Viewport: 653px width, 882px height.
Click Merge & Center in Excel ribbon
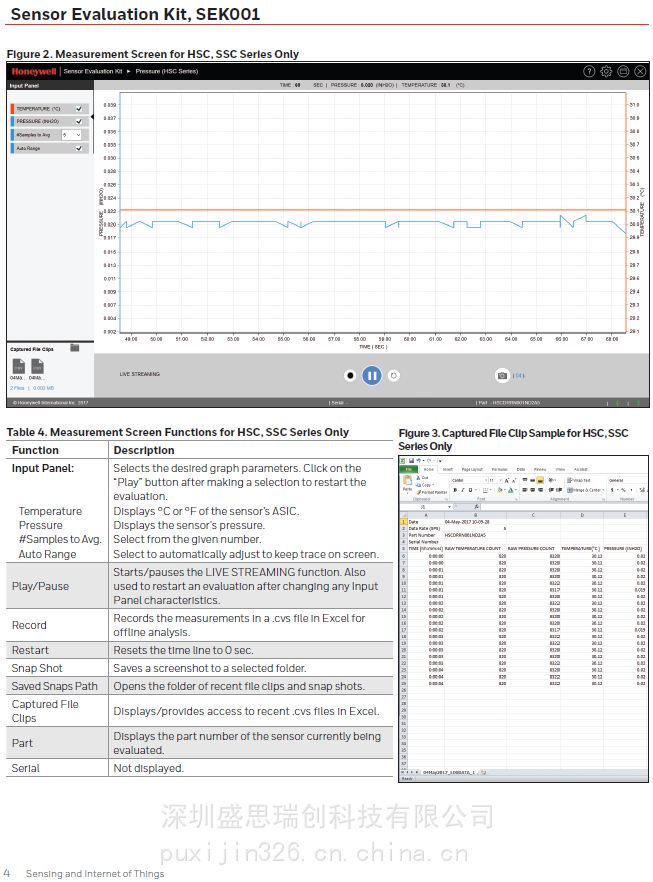pos(585,490)
